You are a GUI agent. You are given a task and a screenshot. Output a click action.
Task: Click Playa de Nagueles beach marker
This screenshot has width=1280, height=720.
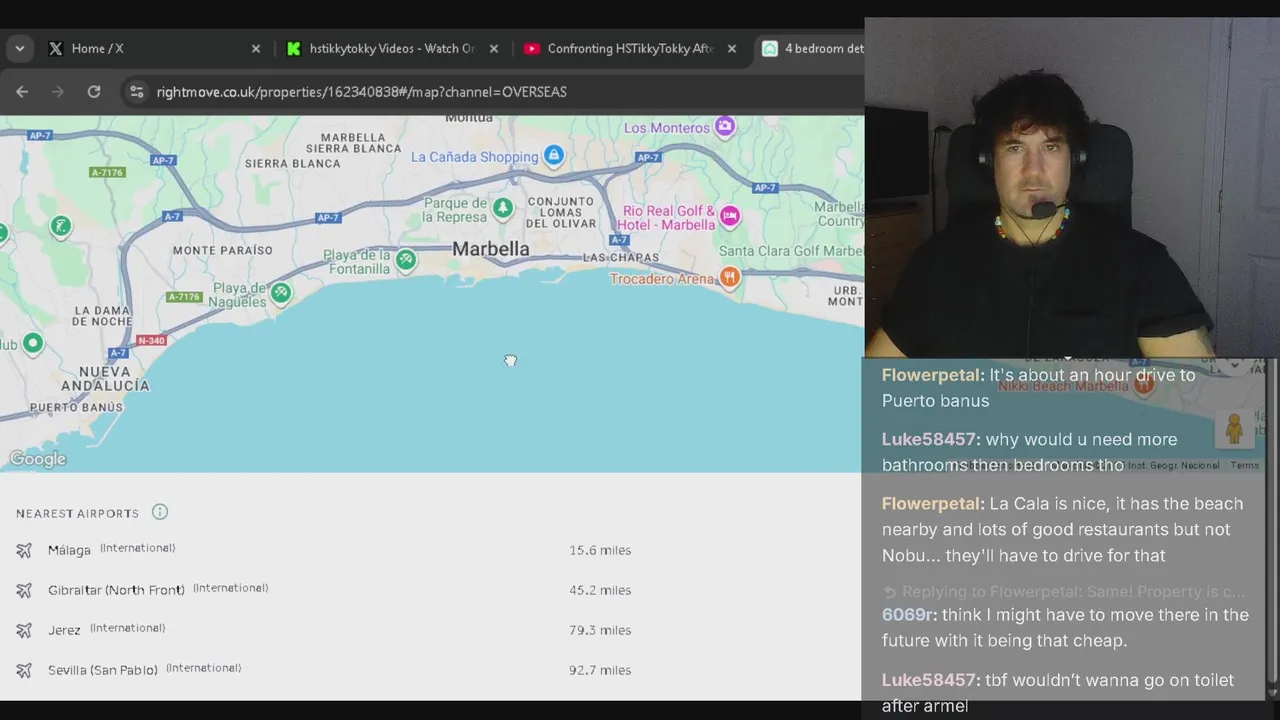tap(281, 292)
